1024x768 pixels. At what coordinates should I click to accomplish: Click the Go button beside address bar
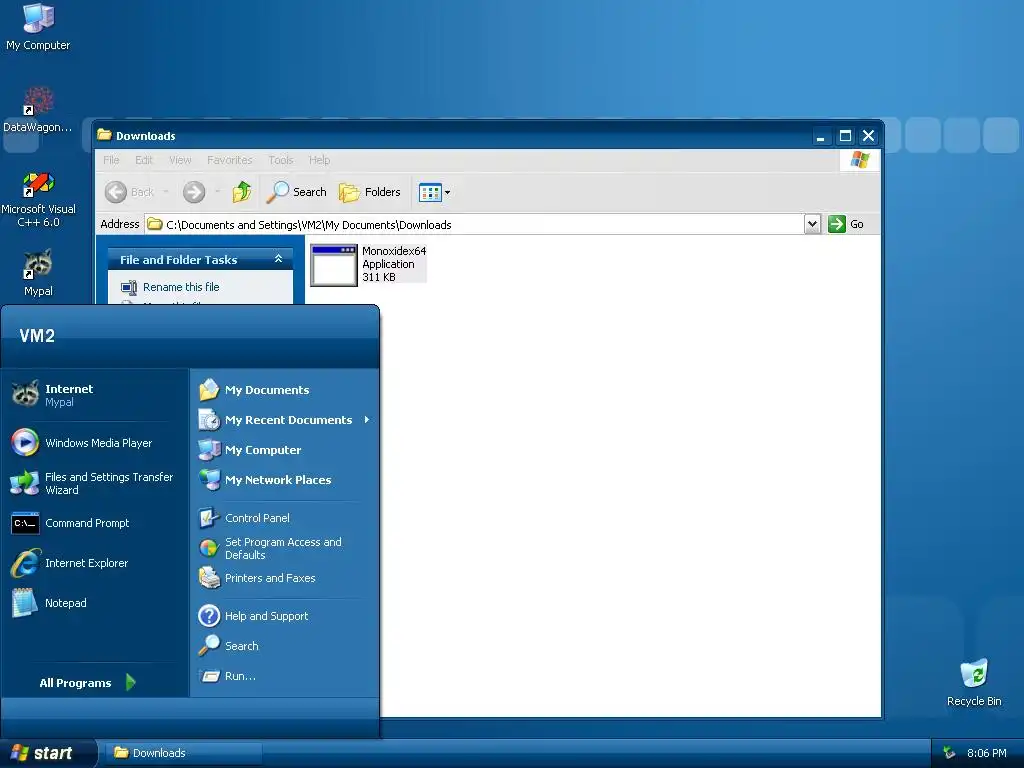click(x=846, y=224)
